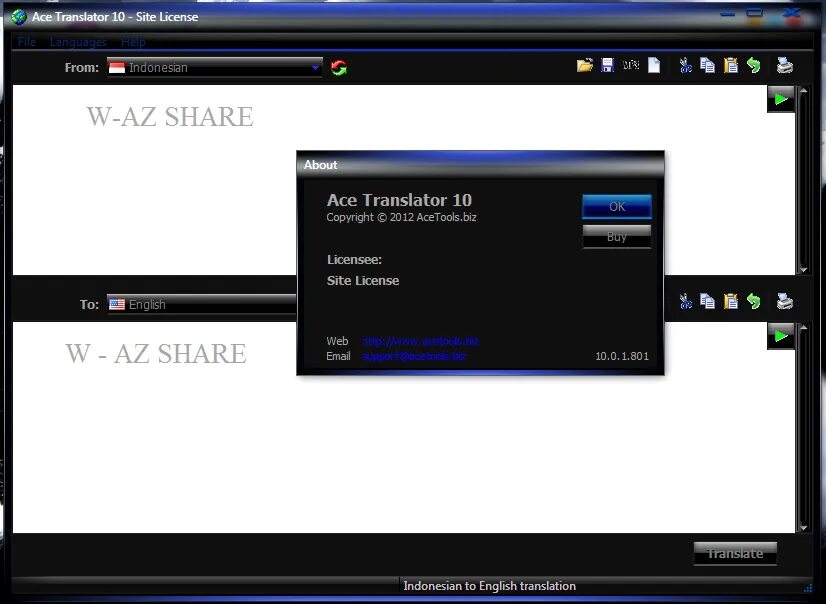This screenshot has height=604, width=826.
Task: Copy source text using top copy icon
Action: [707, 66]
